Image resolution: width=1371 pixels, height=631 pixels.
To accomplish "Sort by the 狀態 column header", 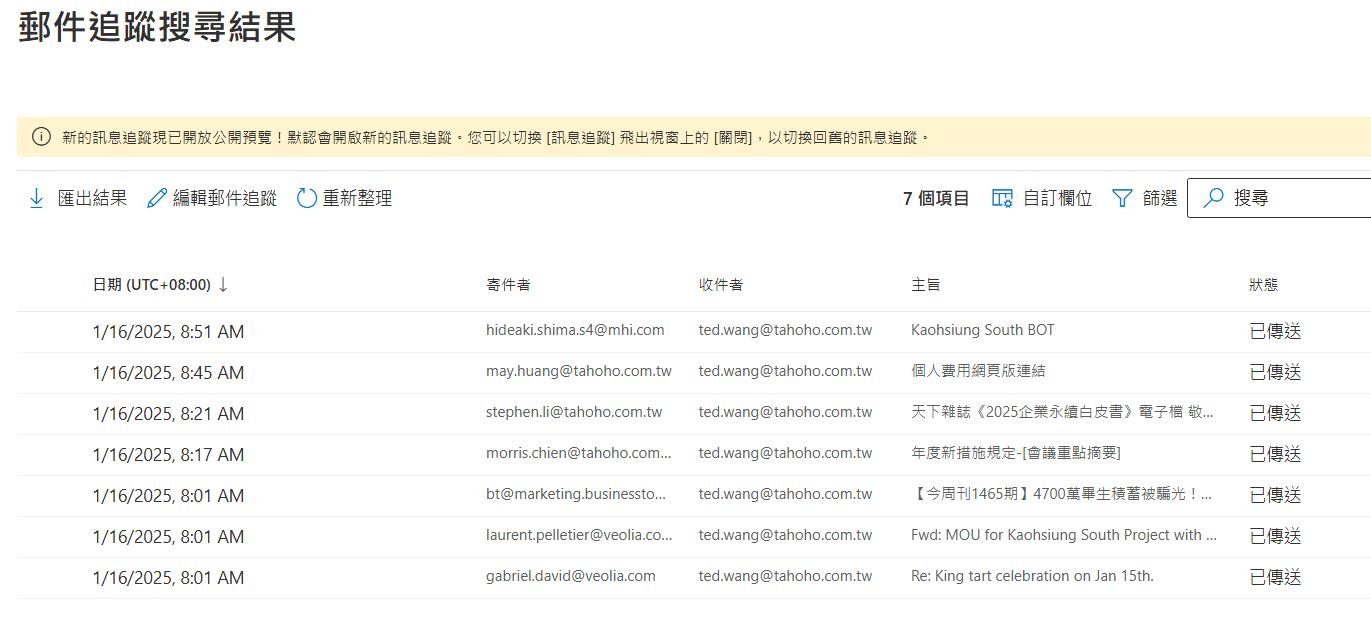I will tap(1263, 285).
